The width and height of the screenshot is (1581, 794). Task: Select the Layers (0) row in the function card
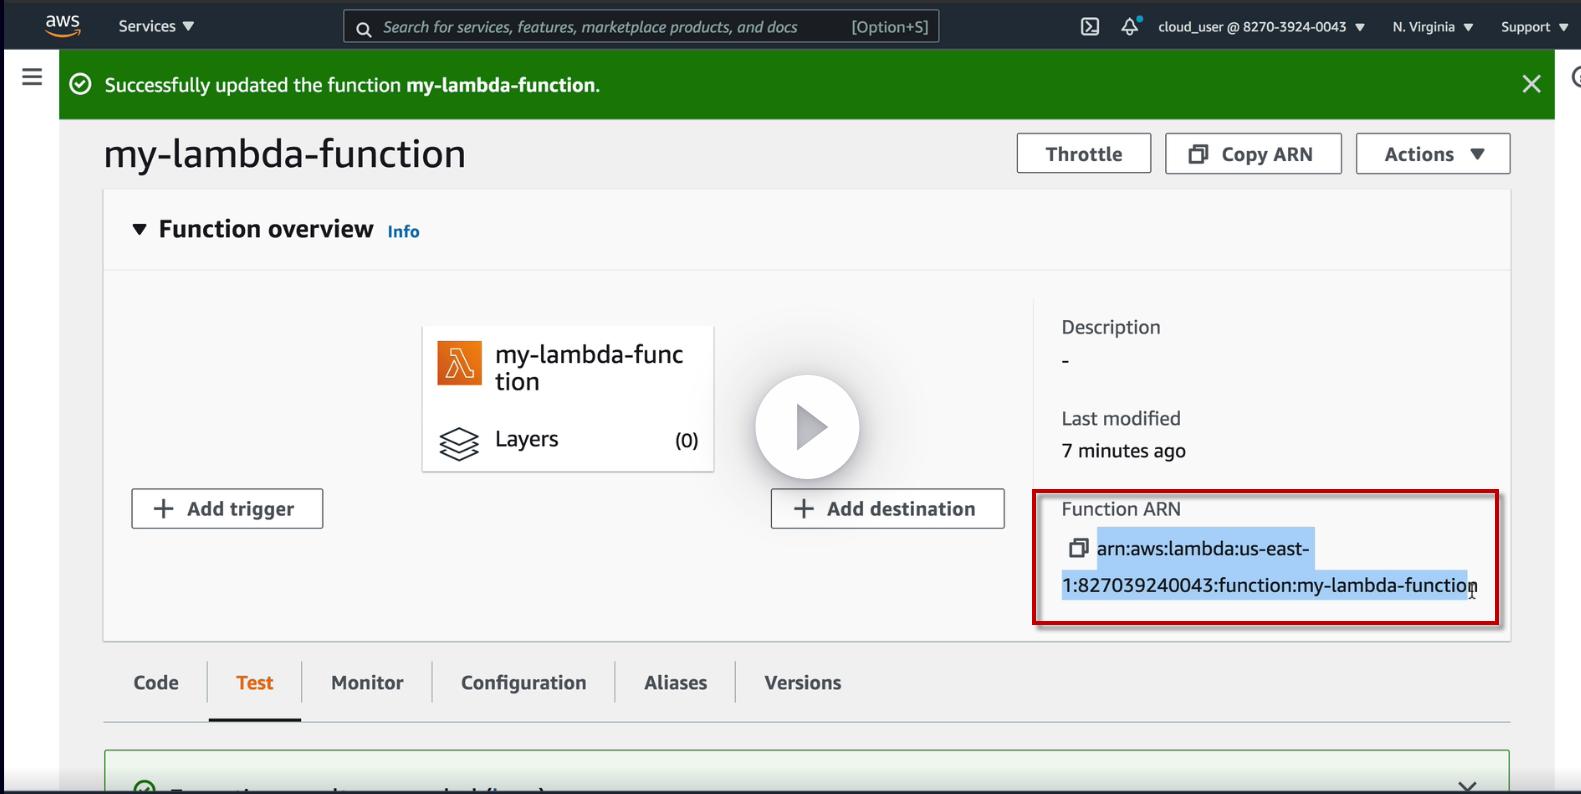point(568,441)
